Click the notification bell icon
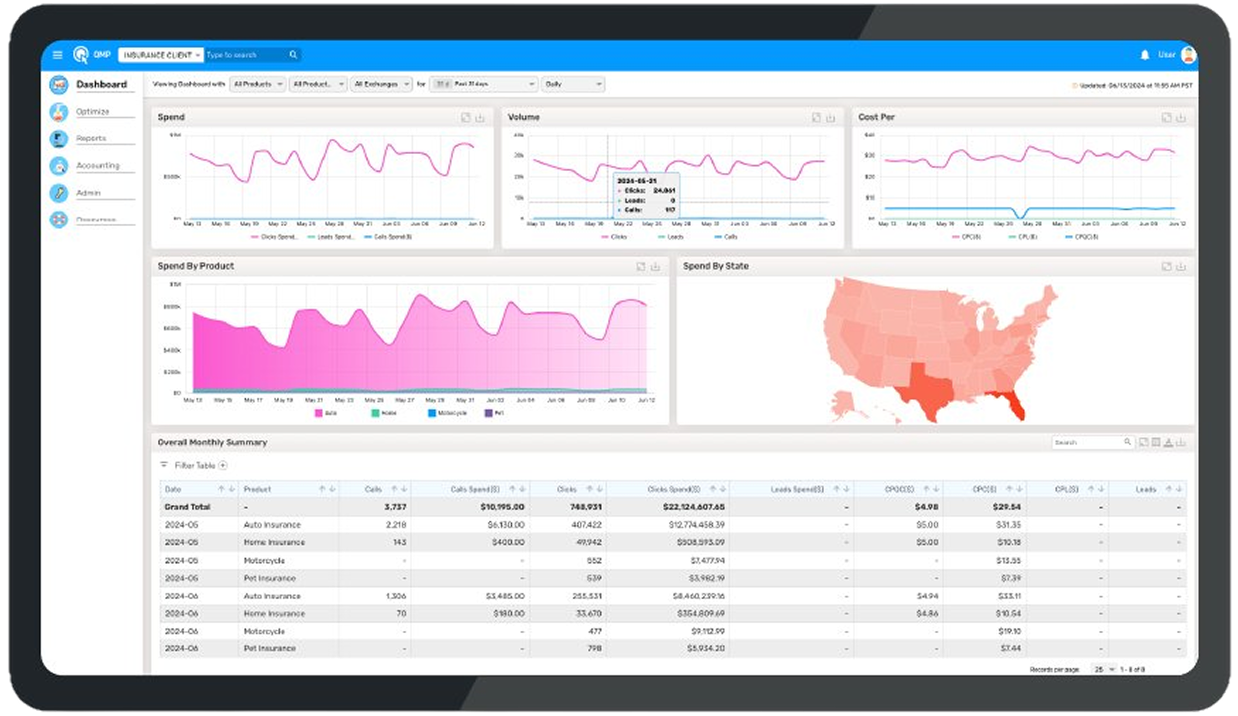The image size is (1238, 716). pos(1145,55)
